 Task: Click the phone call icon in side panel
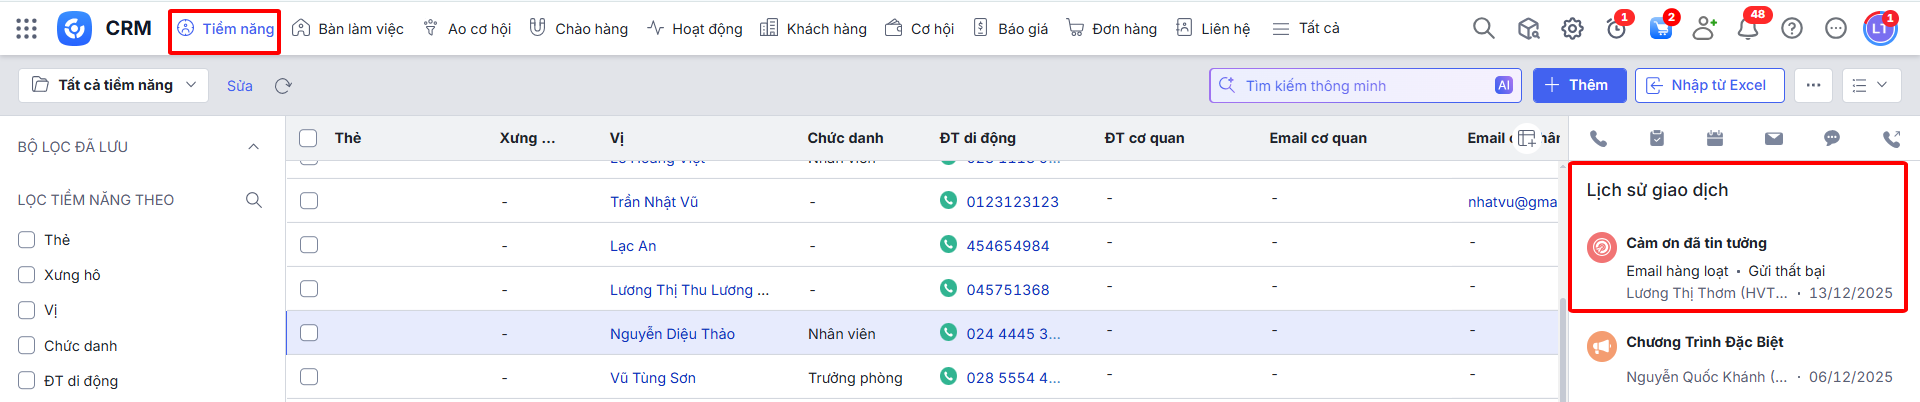coord(1598,139)
